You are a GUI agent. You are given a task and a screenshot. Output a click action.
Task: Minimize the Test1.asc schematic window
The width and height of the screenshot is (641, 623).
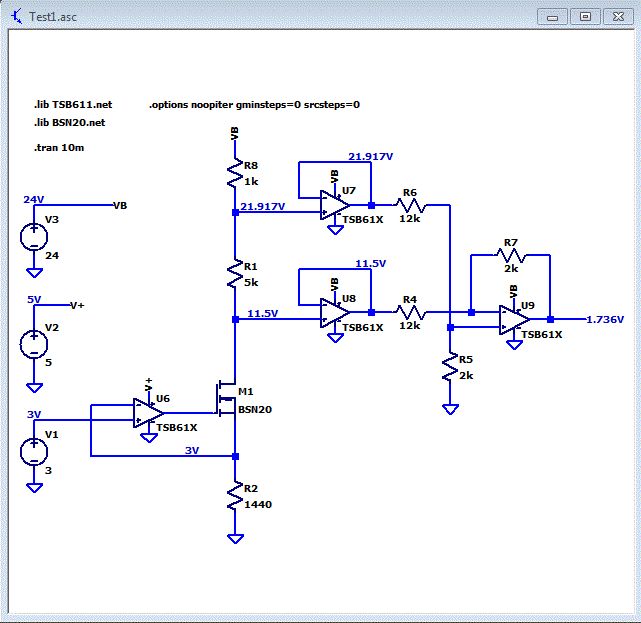[x=552, y=17]
